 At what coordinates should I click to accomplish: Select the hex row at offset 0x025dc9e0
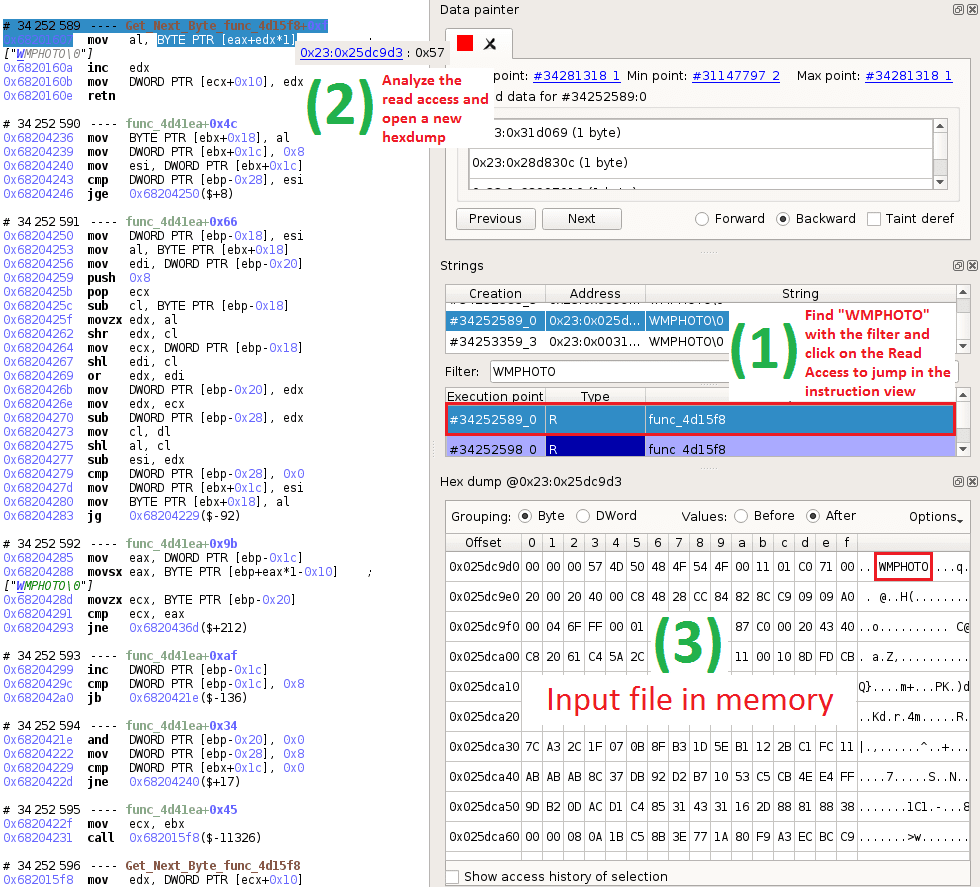(708, 597)
